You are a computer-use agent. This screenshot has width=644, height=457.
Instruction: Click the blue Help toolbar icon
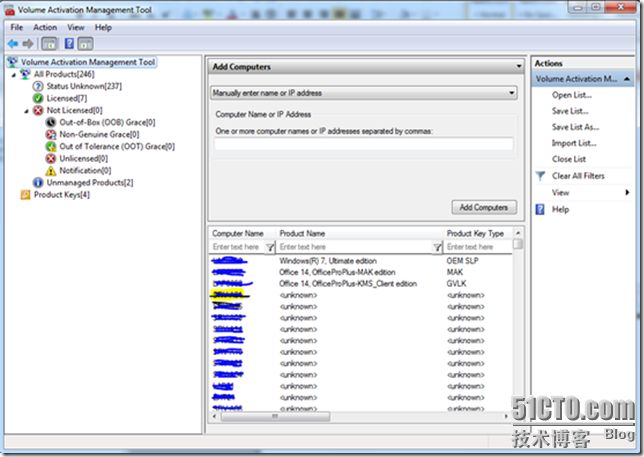click(x=69, y=44)
